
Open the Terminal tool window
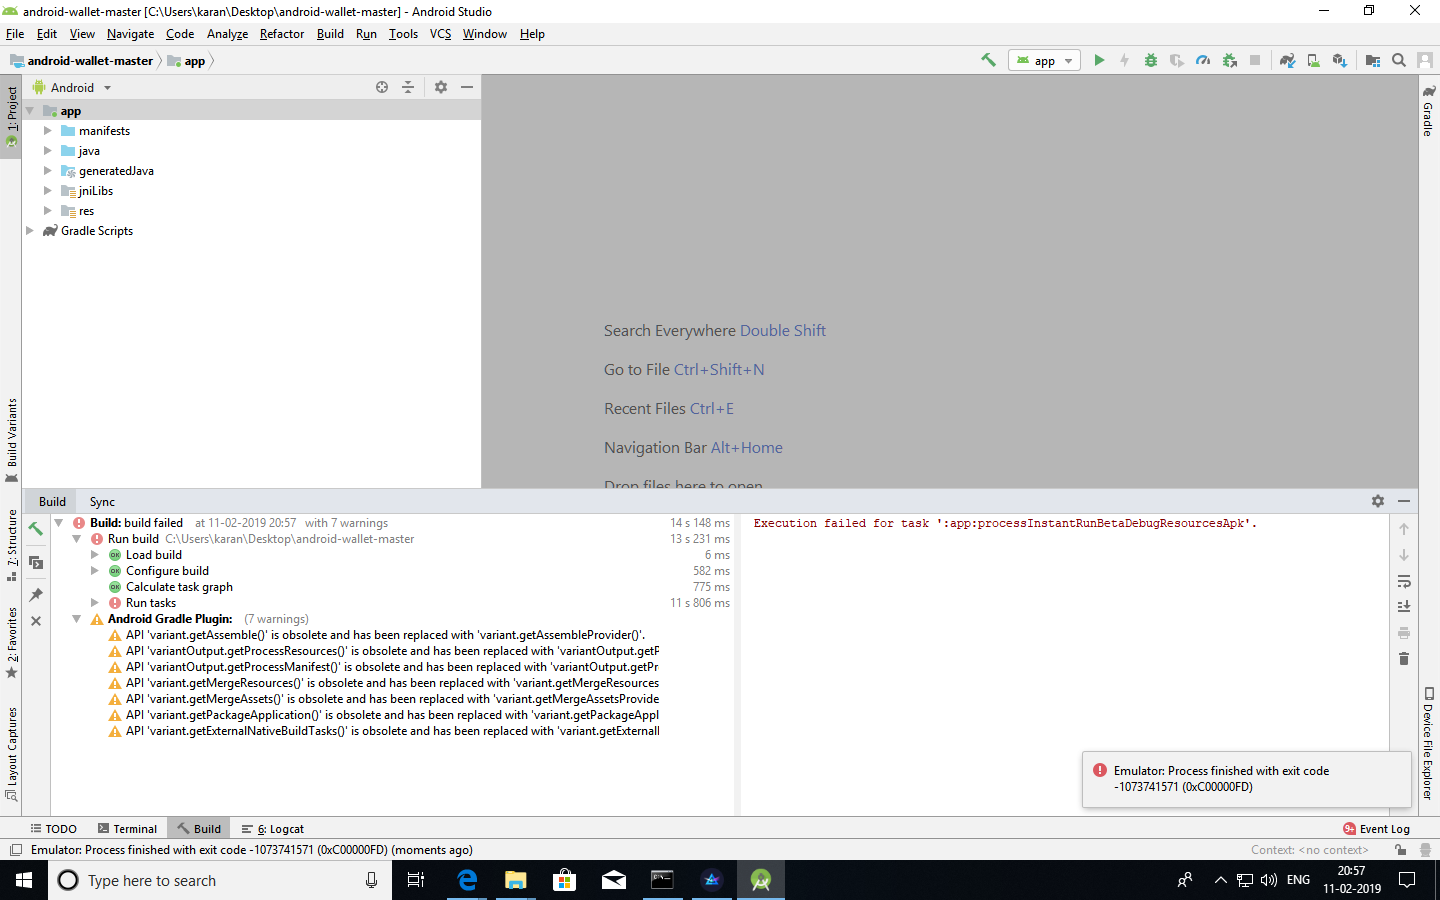pos(127,829)
